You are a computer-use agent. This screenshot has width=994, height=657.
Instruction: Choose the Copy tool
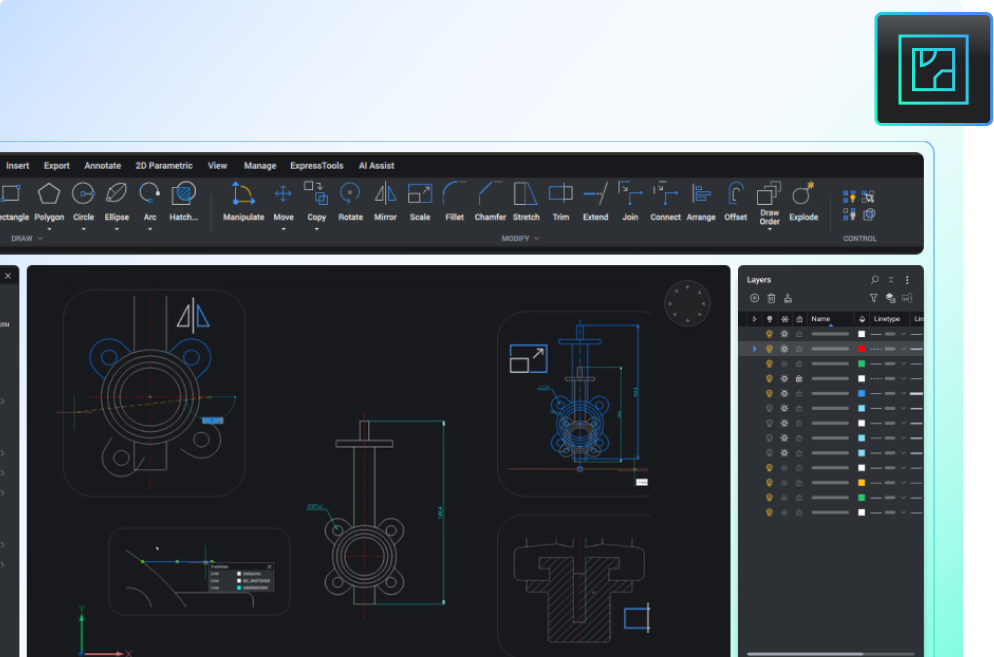(316, 202)
